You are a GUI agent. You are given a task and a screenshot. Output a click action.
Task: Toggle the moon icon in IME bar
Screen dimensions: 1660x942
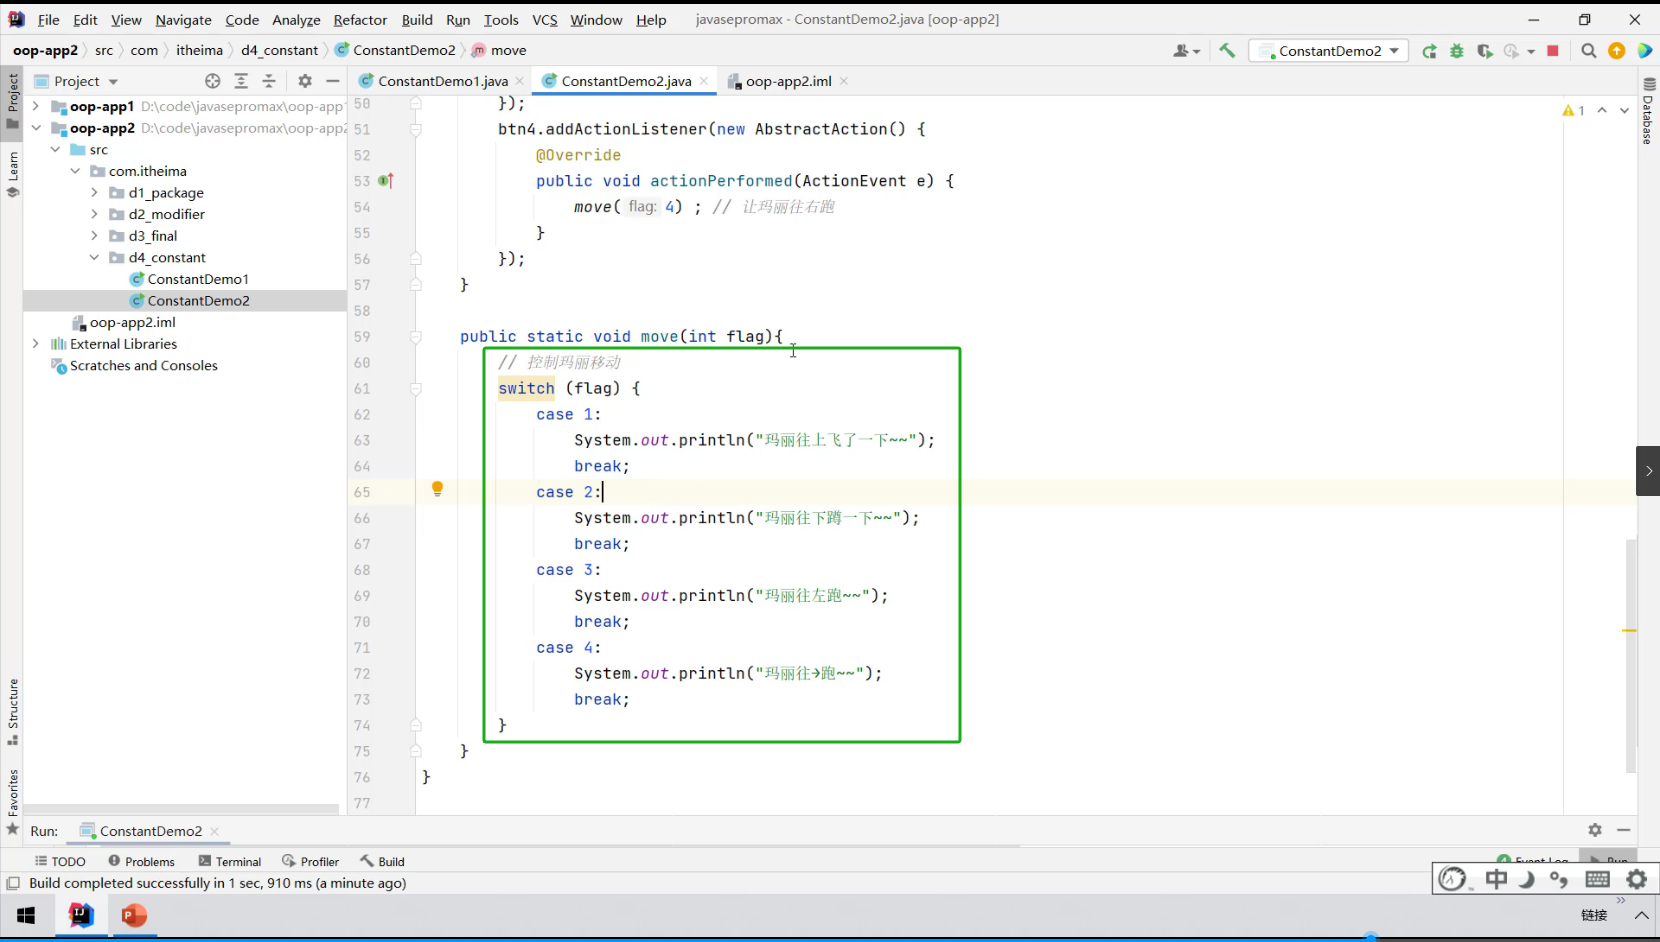[x=1527, y=879]
